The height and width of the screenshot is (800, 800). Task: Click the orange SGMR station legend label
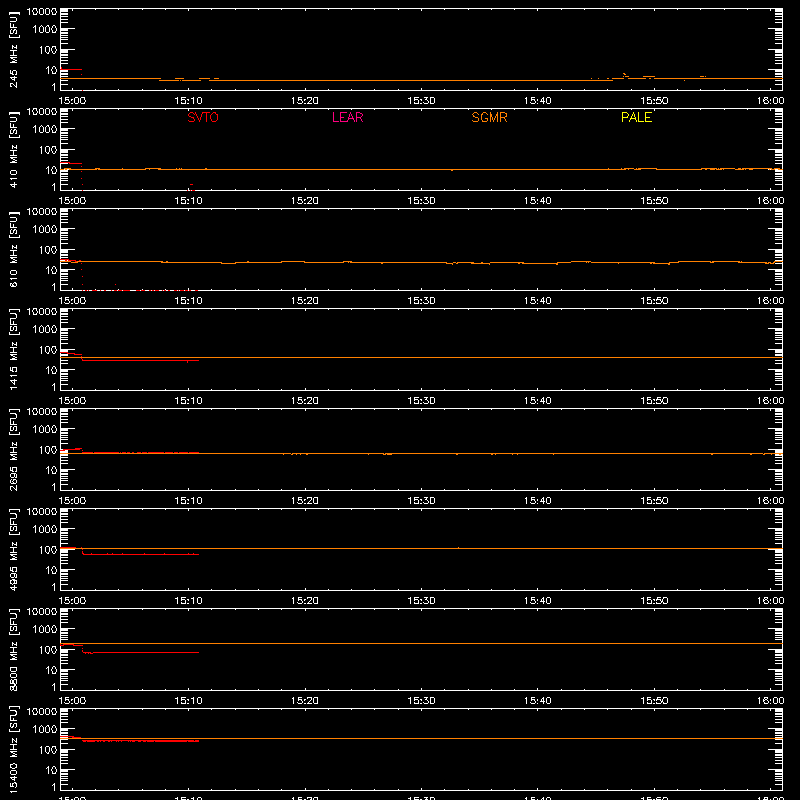pos(489,117)
